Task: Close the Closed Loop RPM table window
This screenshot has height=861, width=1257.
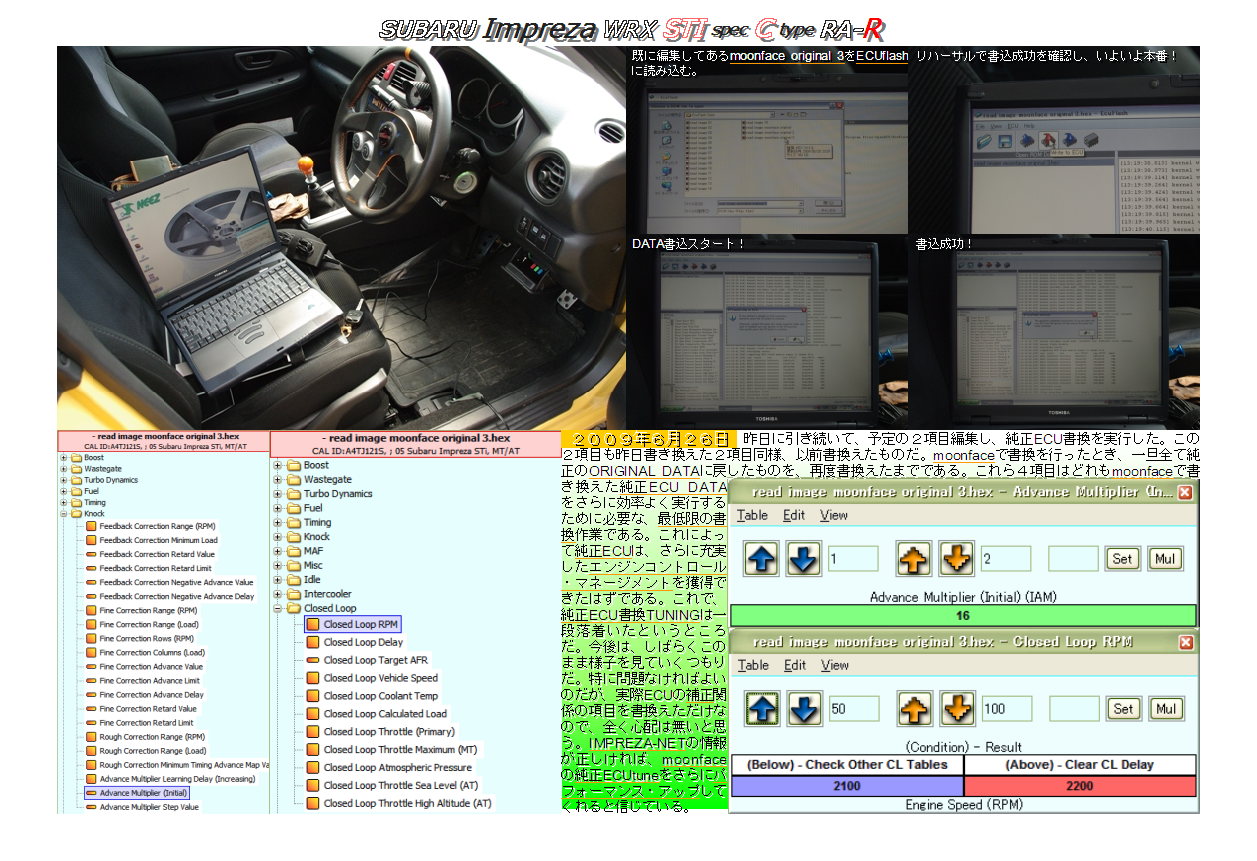Action: [1185, 642]
